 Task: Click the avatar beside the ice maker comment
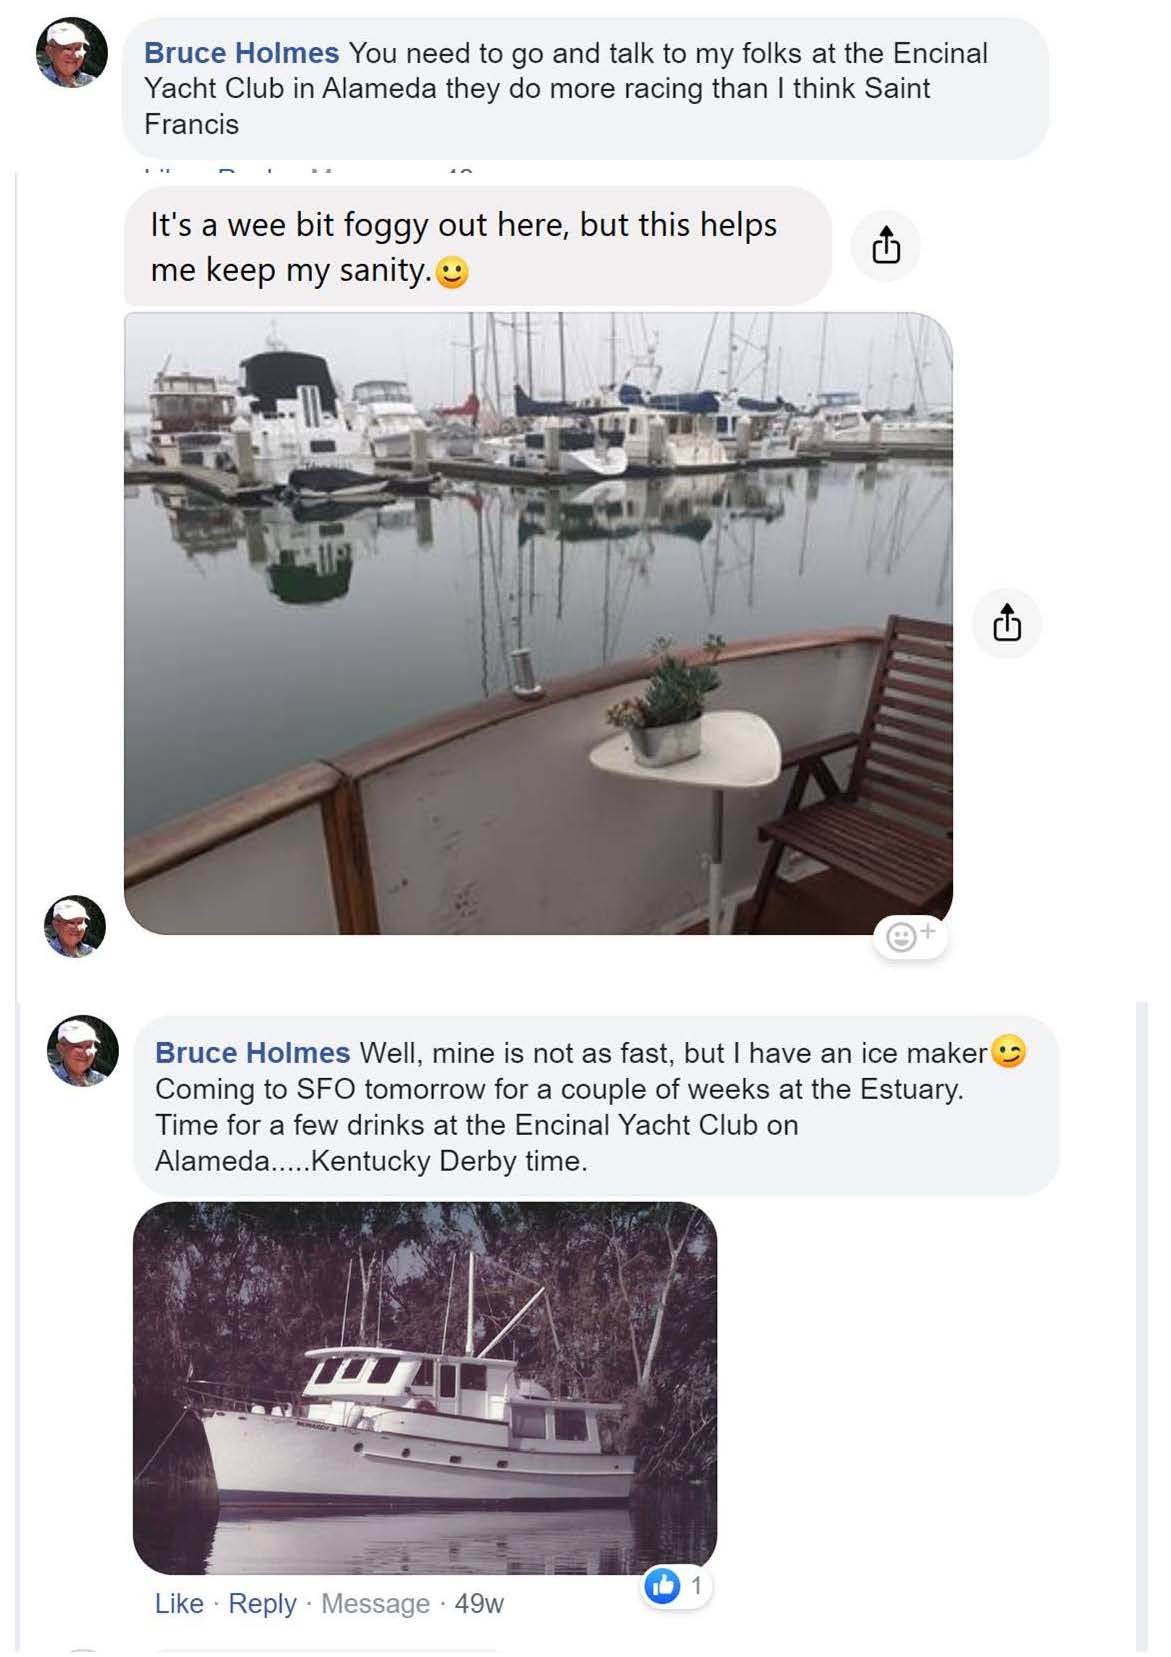coord(83,1051)
